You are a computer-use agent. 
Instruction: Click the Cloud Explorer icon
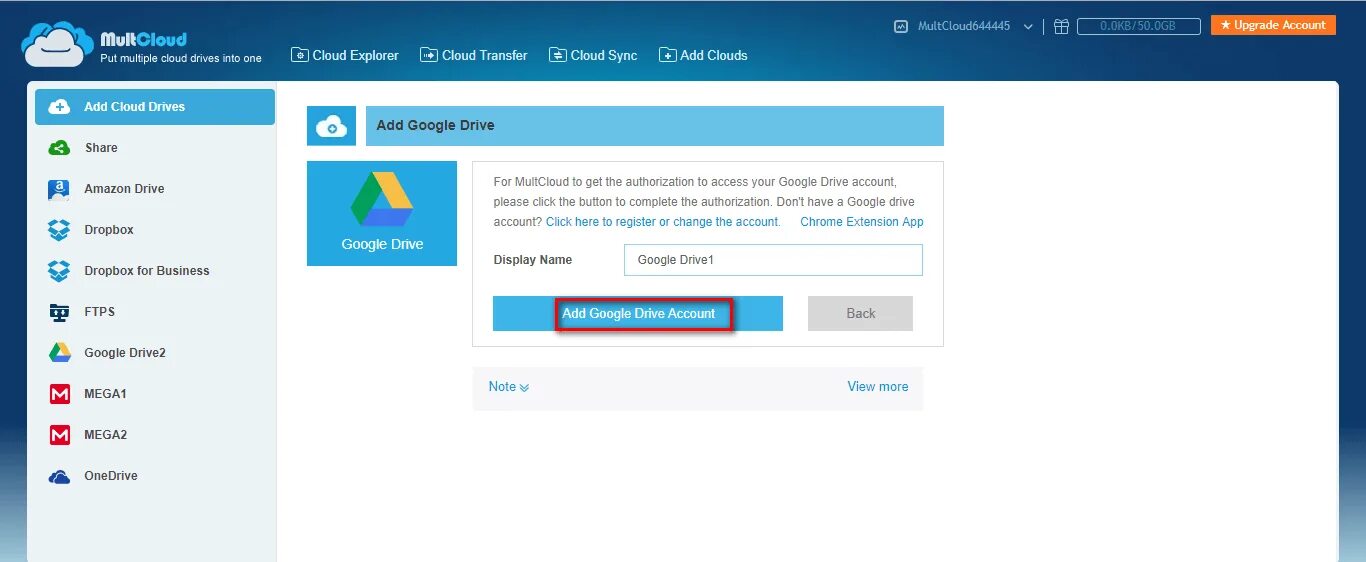[300, 55]
